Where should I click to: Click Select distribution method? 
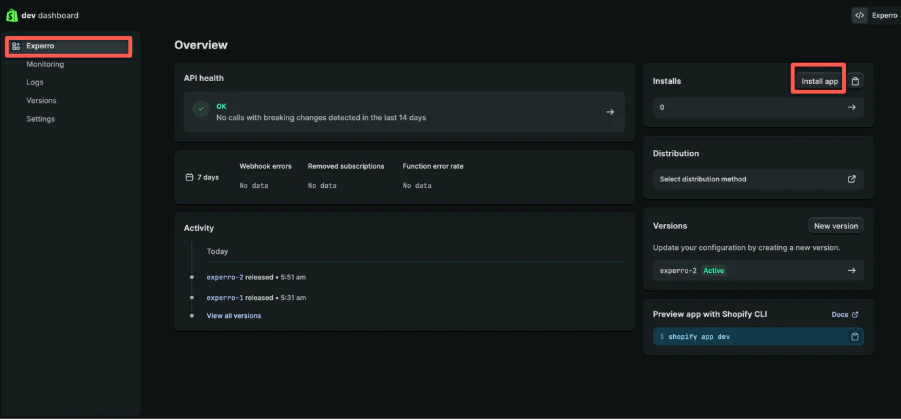(x=758, y=179)
